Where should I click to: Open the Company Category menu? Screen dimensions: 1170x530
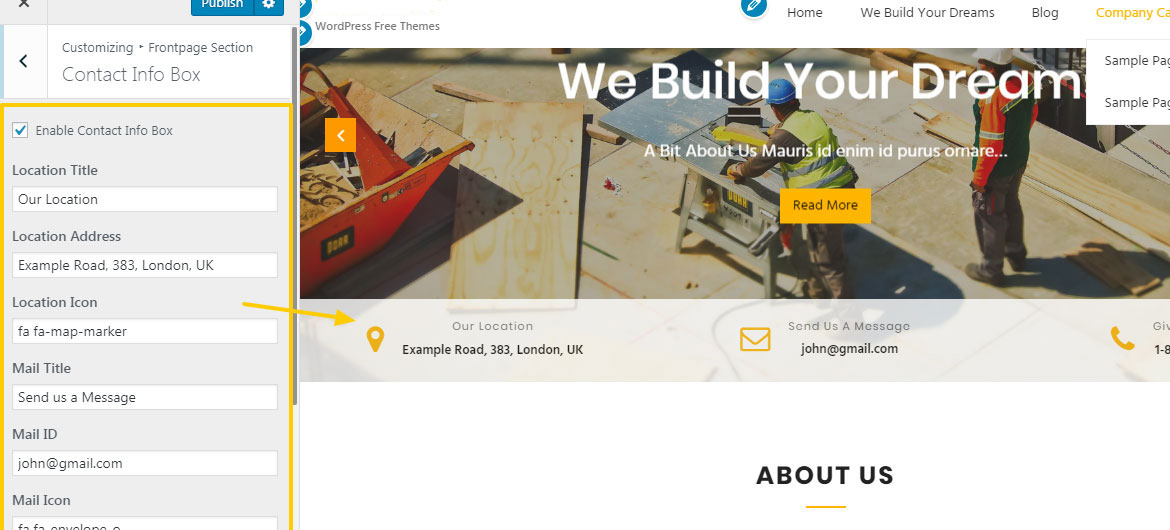click(1132, 13)
